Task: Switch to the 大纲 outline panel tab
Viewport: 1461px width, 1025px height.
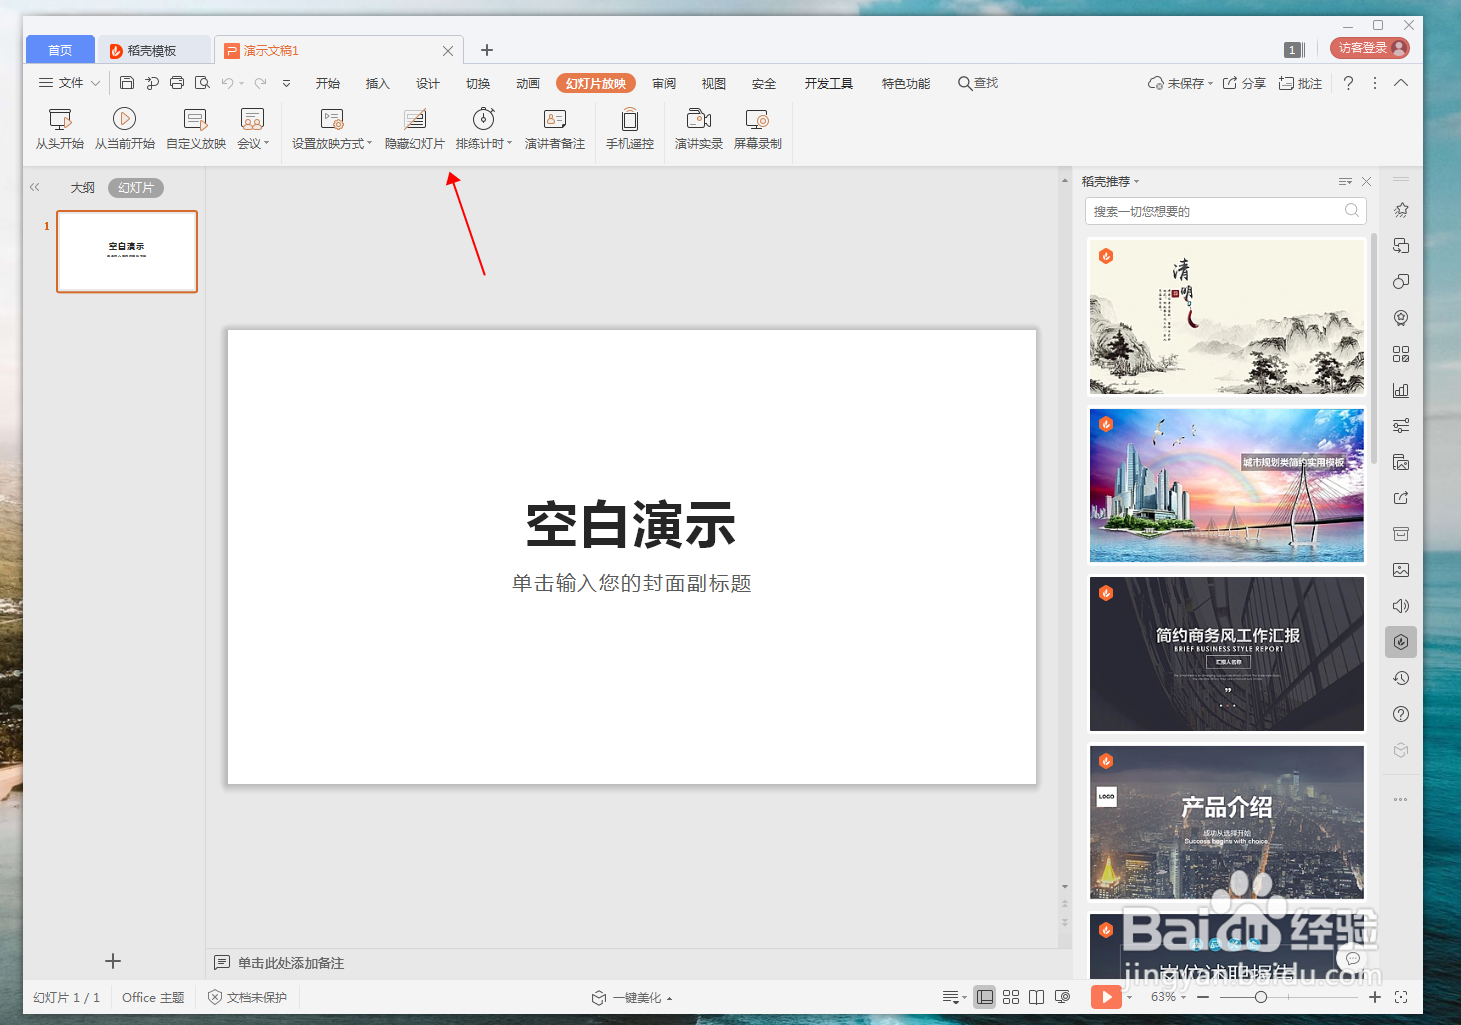Action: [x=82, y=187]
